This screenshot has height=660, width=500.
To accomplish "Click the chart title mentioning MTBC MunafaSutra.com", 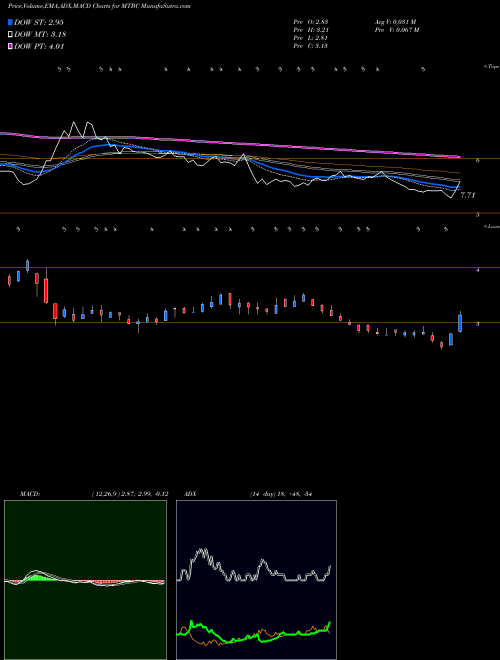I will point(99,7).
